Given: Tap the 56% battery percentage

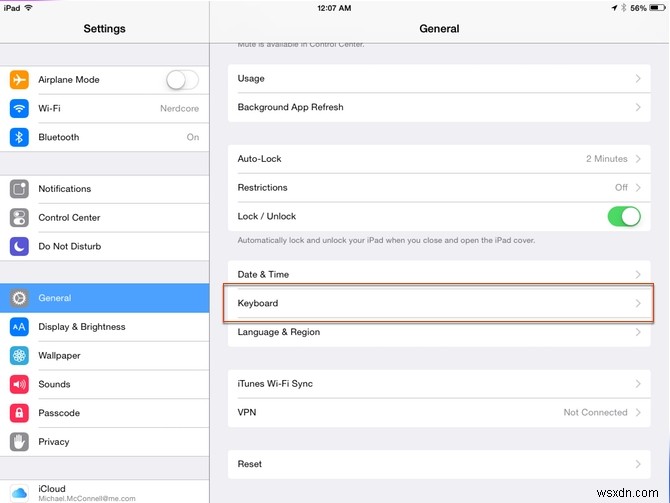Looking at the screenshot, I should click(x=638, y=8).
